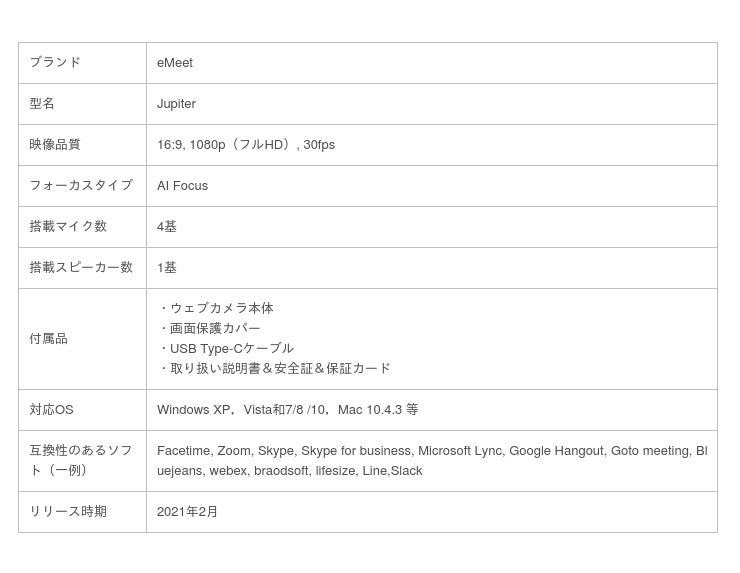The height and width of the screenshot is (573, 740).
Task: Click the 型名 row header
Action: (x=42, y=104)
